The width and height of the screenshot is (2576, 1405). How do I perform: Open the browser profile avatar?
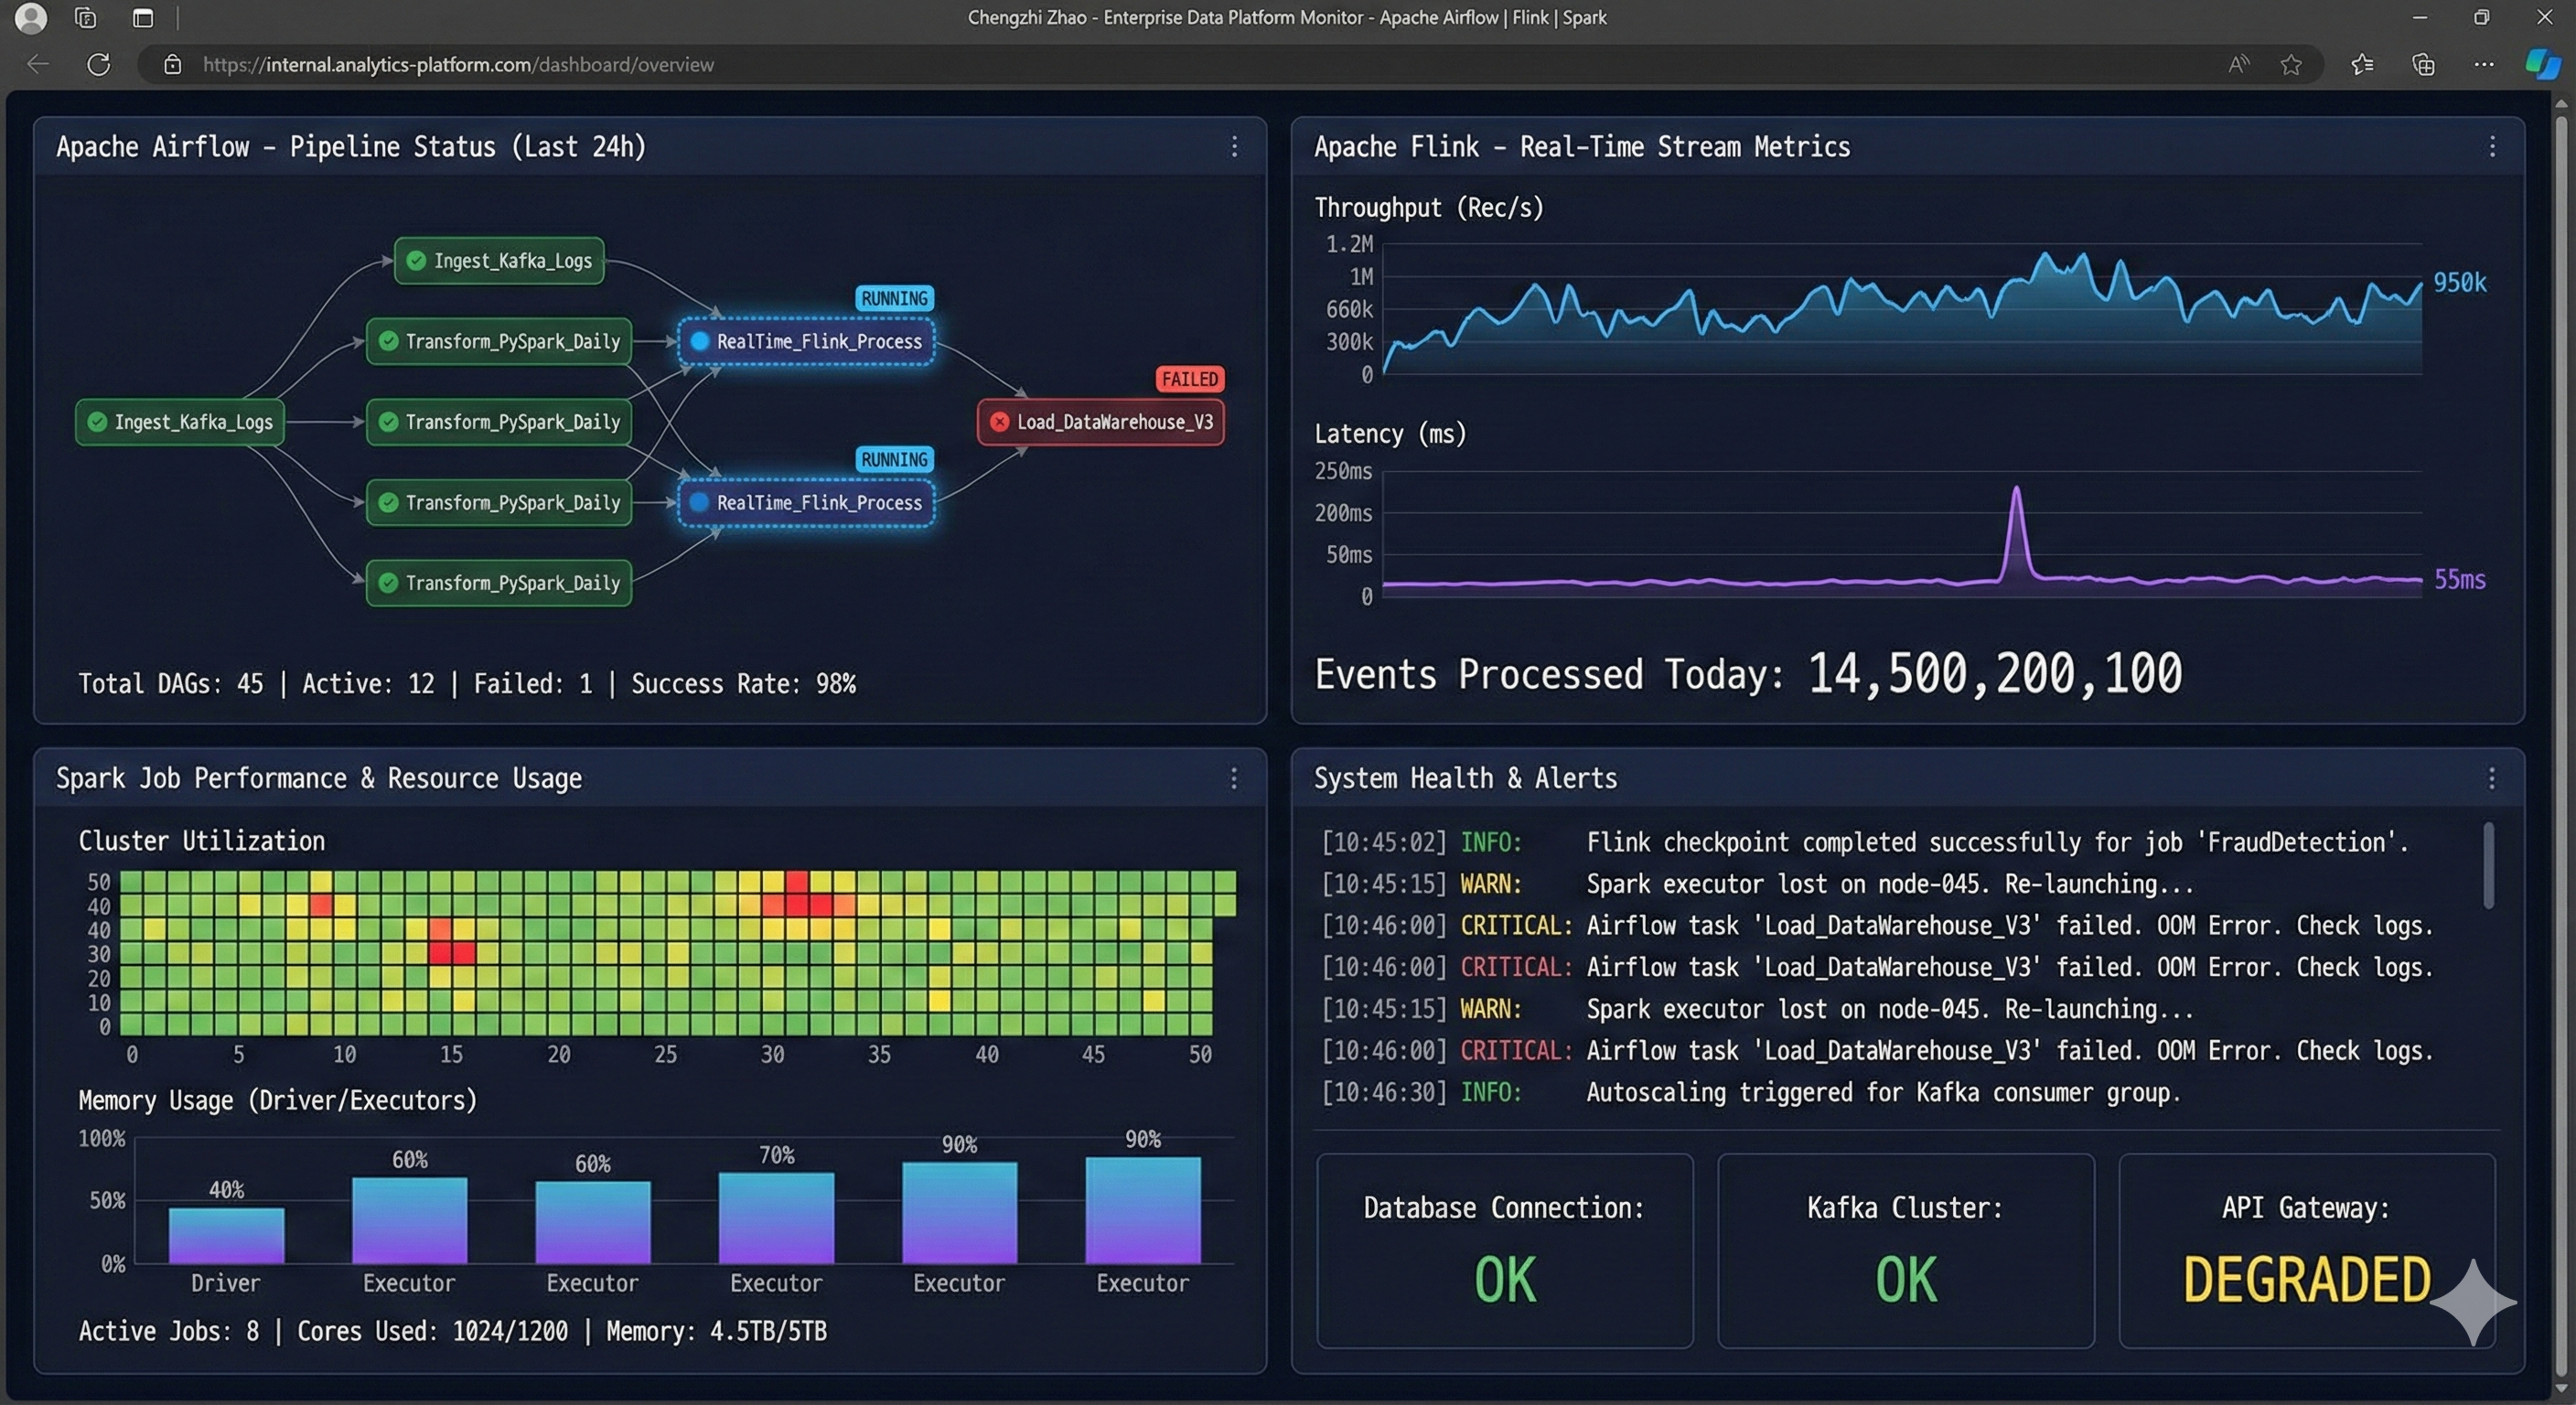pos(31,18)
